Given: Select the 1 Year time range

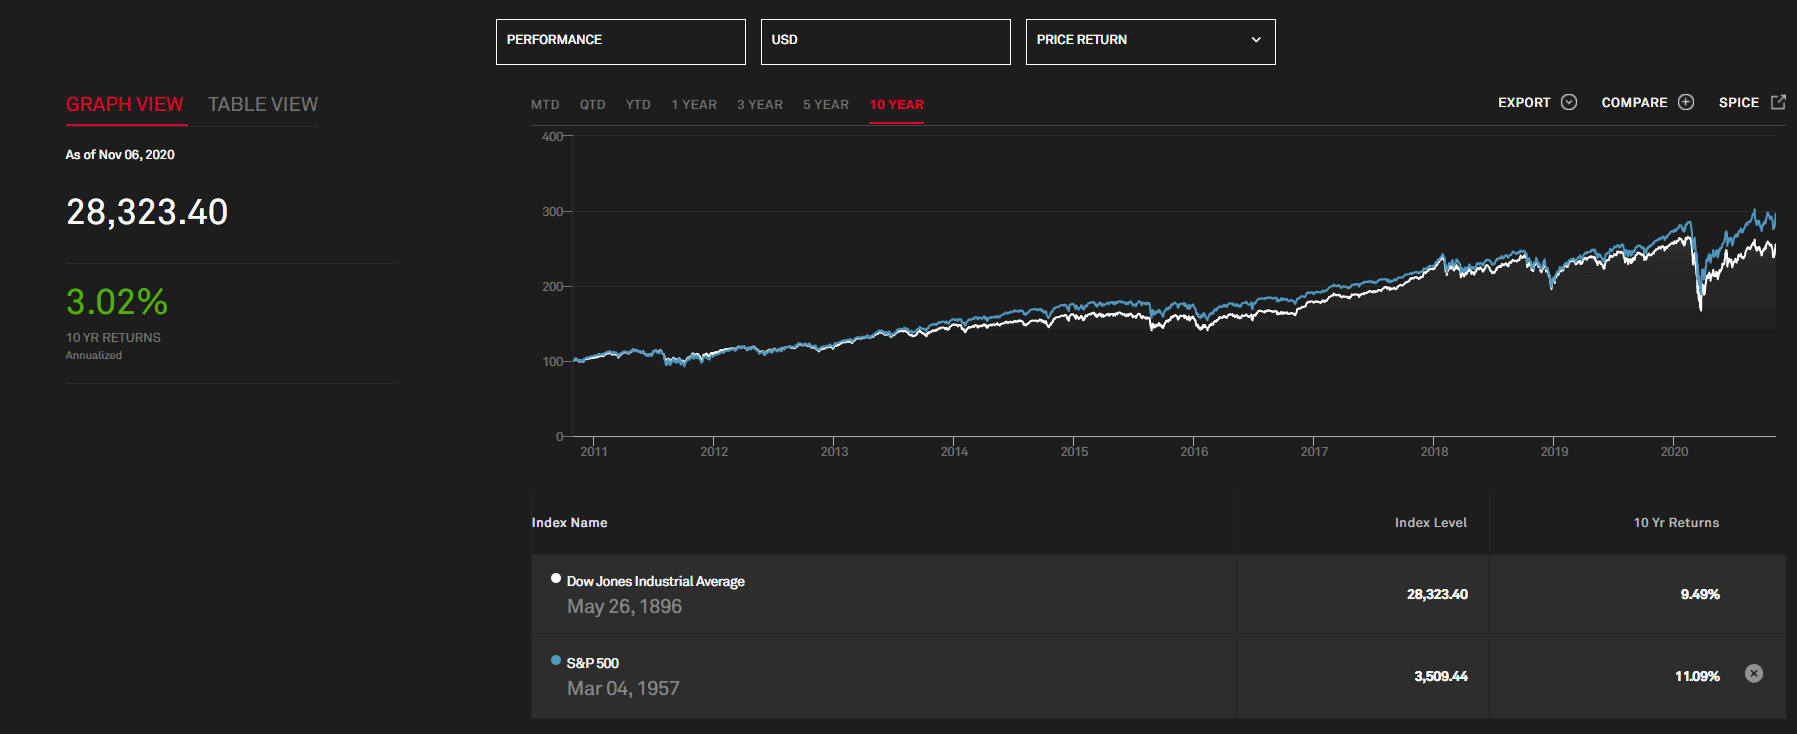Looking at the screenshot, I should pos(694,104).
